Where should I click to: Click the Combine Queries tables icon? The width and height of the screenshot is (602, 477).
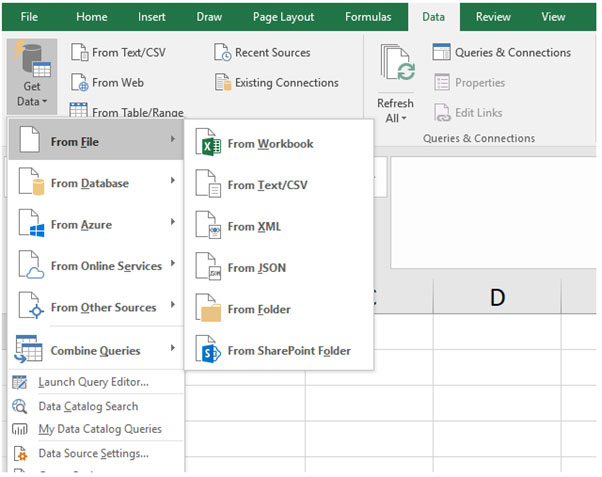[x=28, y=349]
